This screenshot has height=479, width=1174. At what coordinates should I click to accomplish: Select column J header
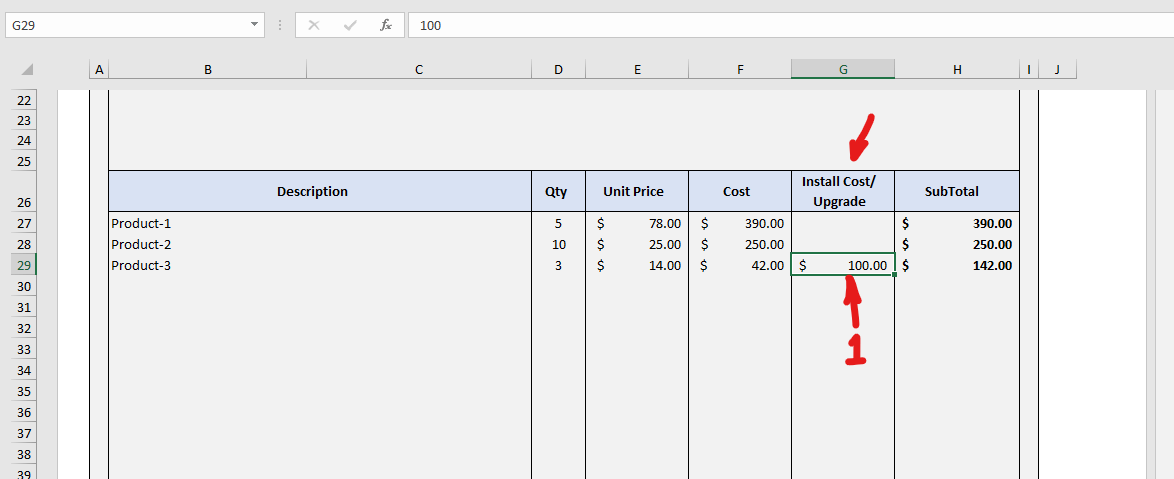coord(1057,70)
